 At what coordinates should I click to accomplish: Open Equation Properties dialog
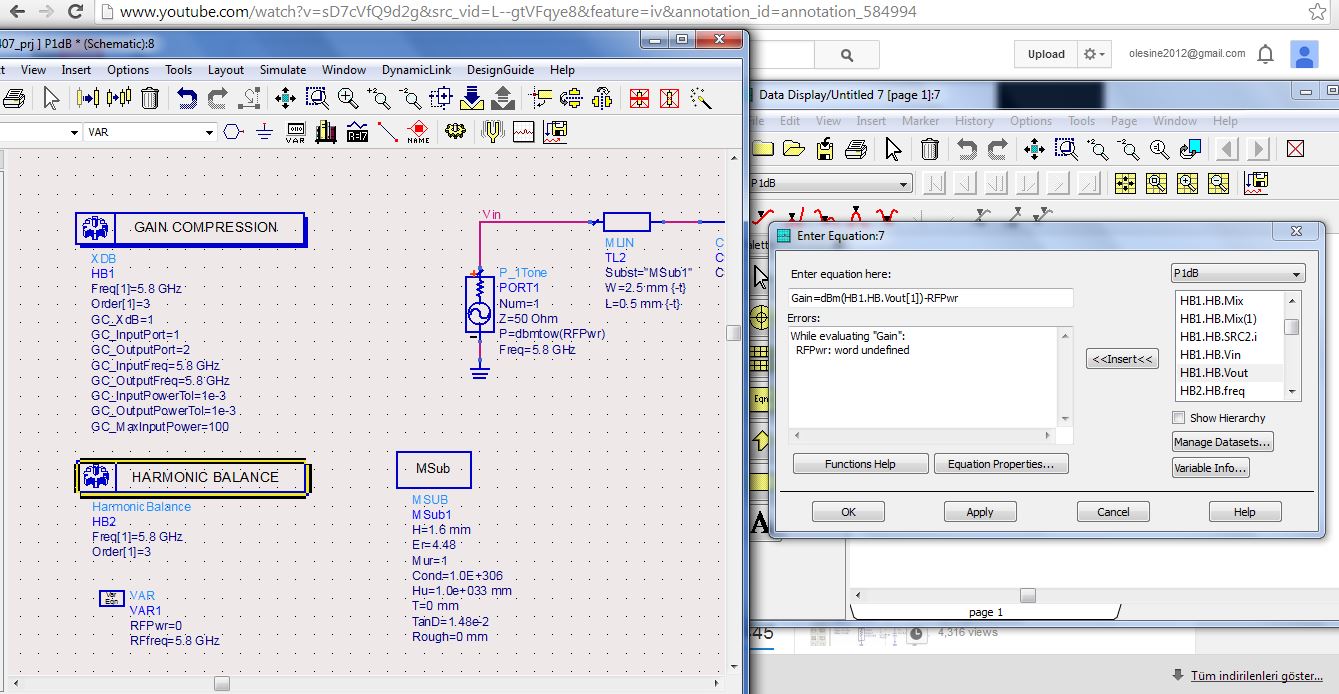coord(1001,464)
